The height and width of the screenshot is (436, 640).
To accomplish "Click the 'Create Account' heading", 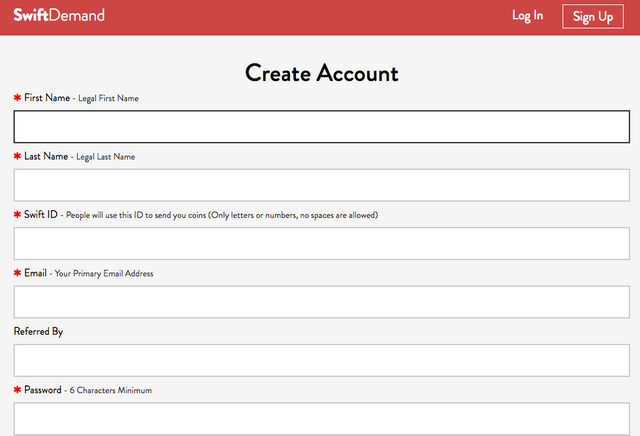I will [x=322, y=73].
